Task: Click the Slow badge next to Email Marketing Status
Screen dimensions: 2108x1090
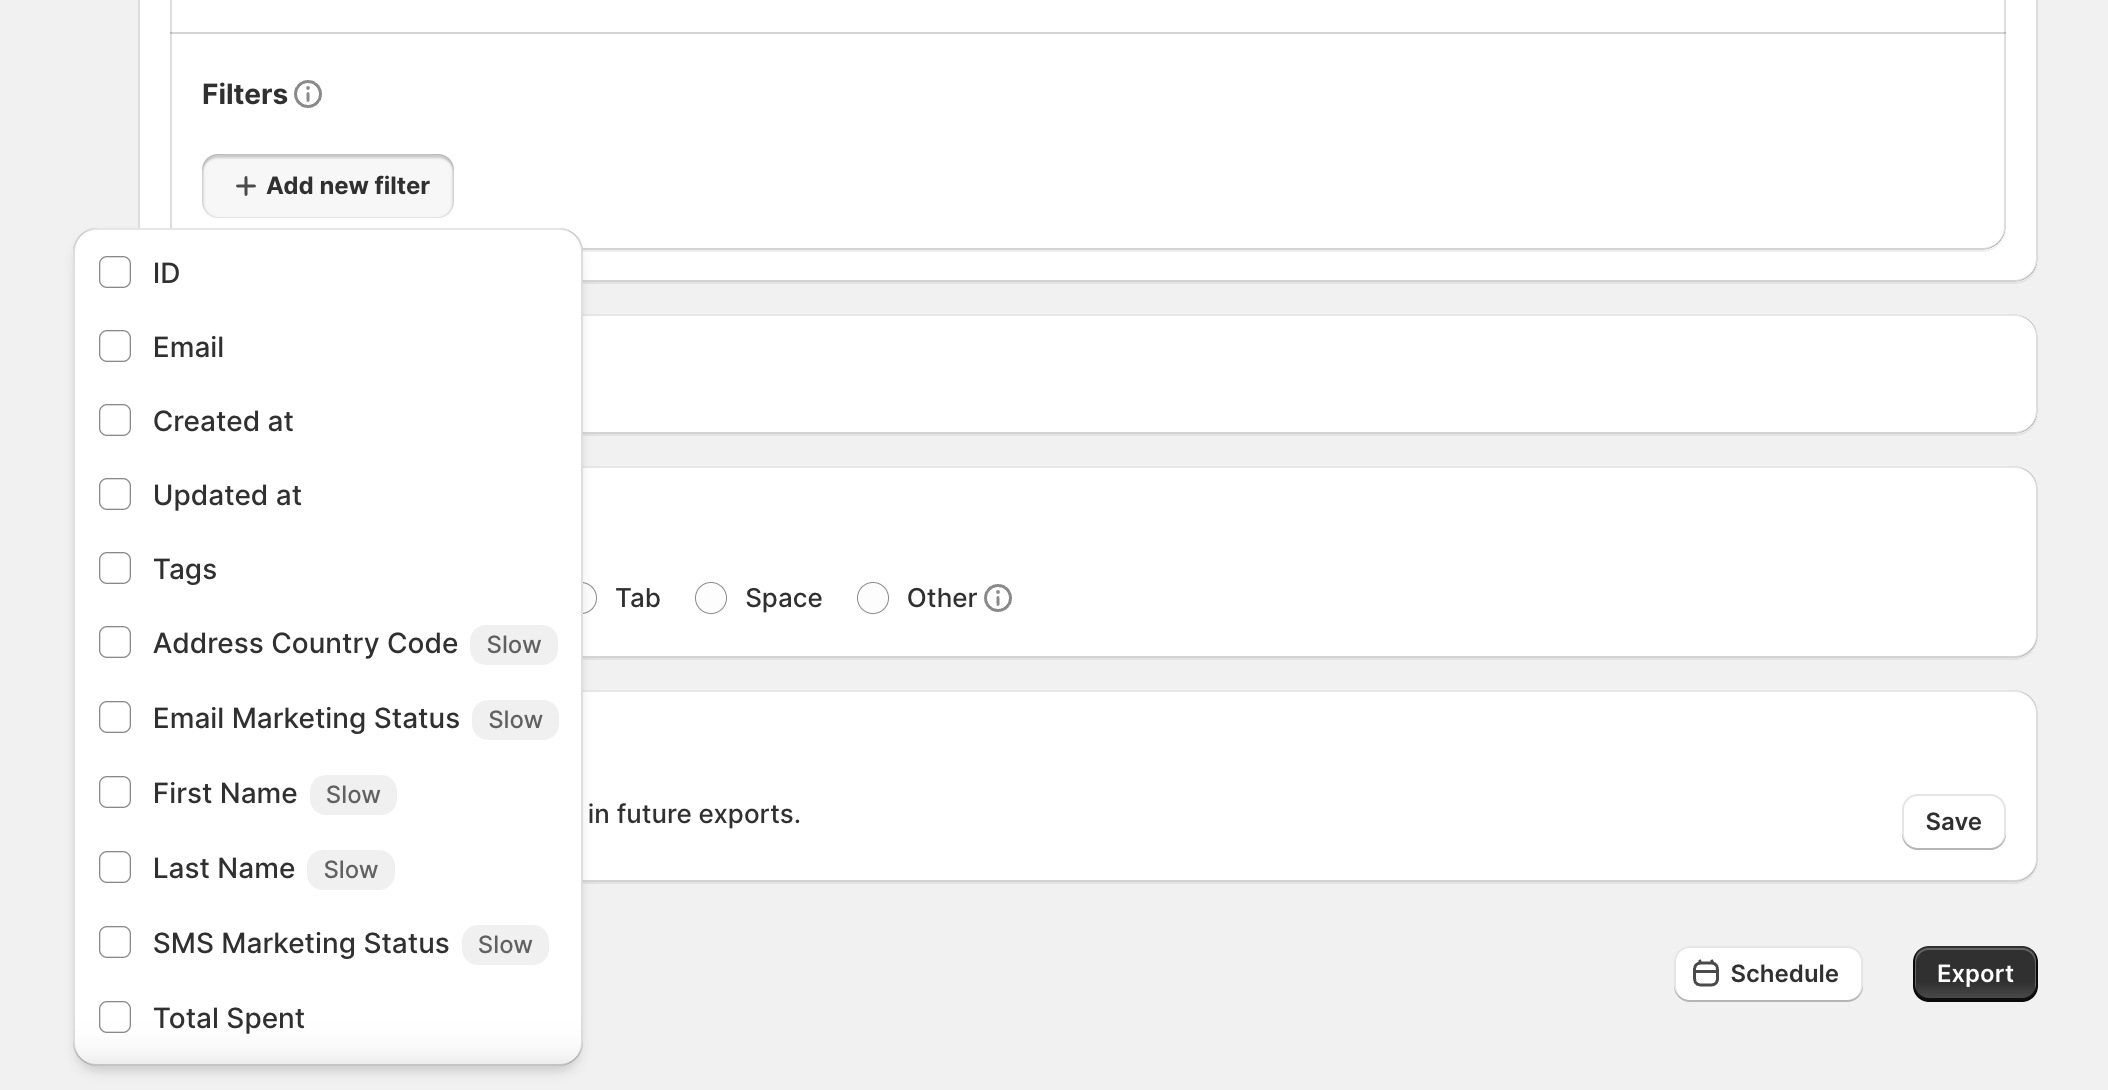Action: [515, 720]
